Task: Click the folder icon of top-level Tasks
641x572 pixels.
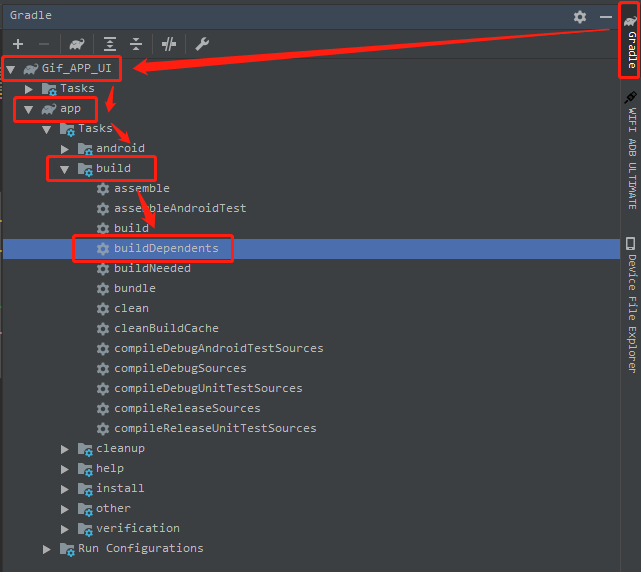Action: pyautogui.click(x=49, y=89)
